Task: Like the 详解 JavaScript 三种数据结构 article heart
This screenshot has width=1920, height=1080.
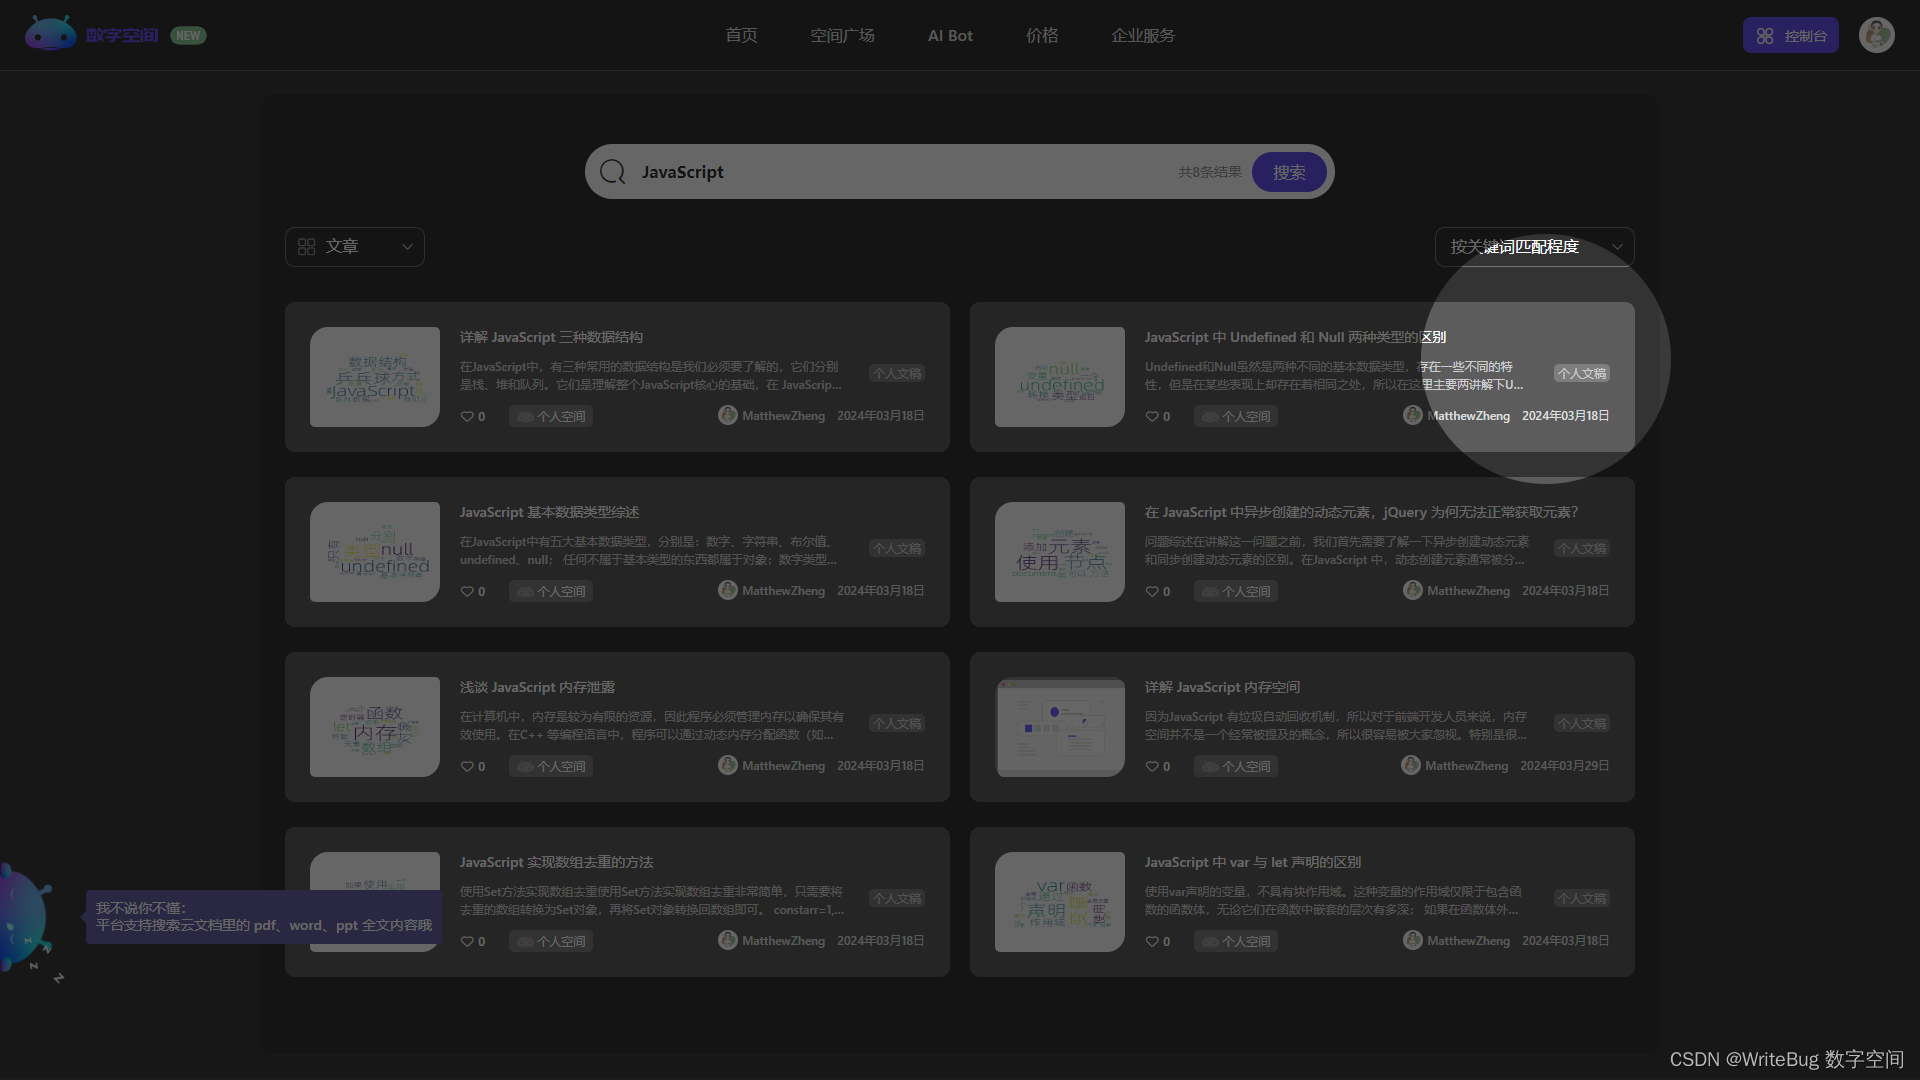Action: pos(467,416)
